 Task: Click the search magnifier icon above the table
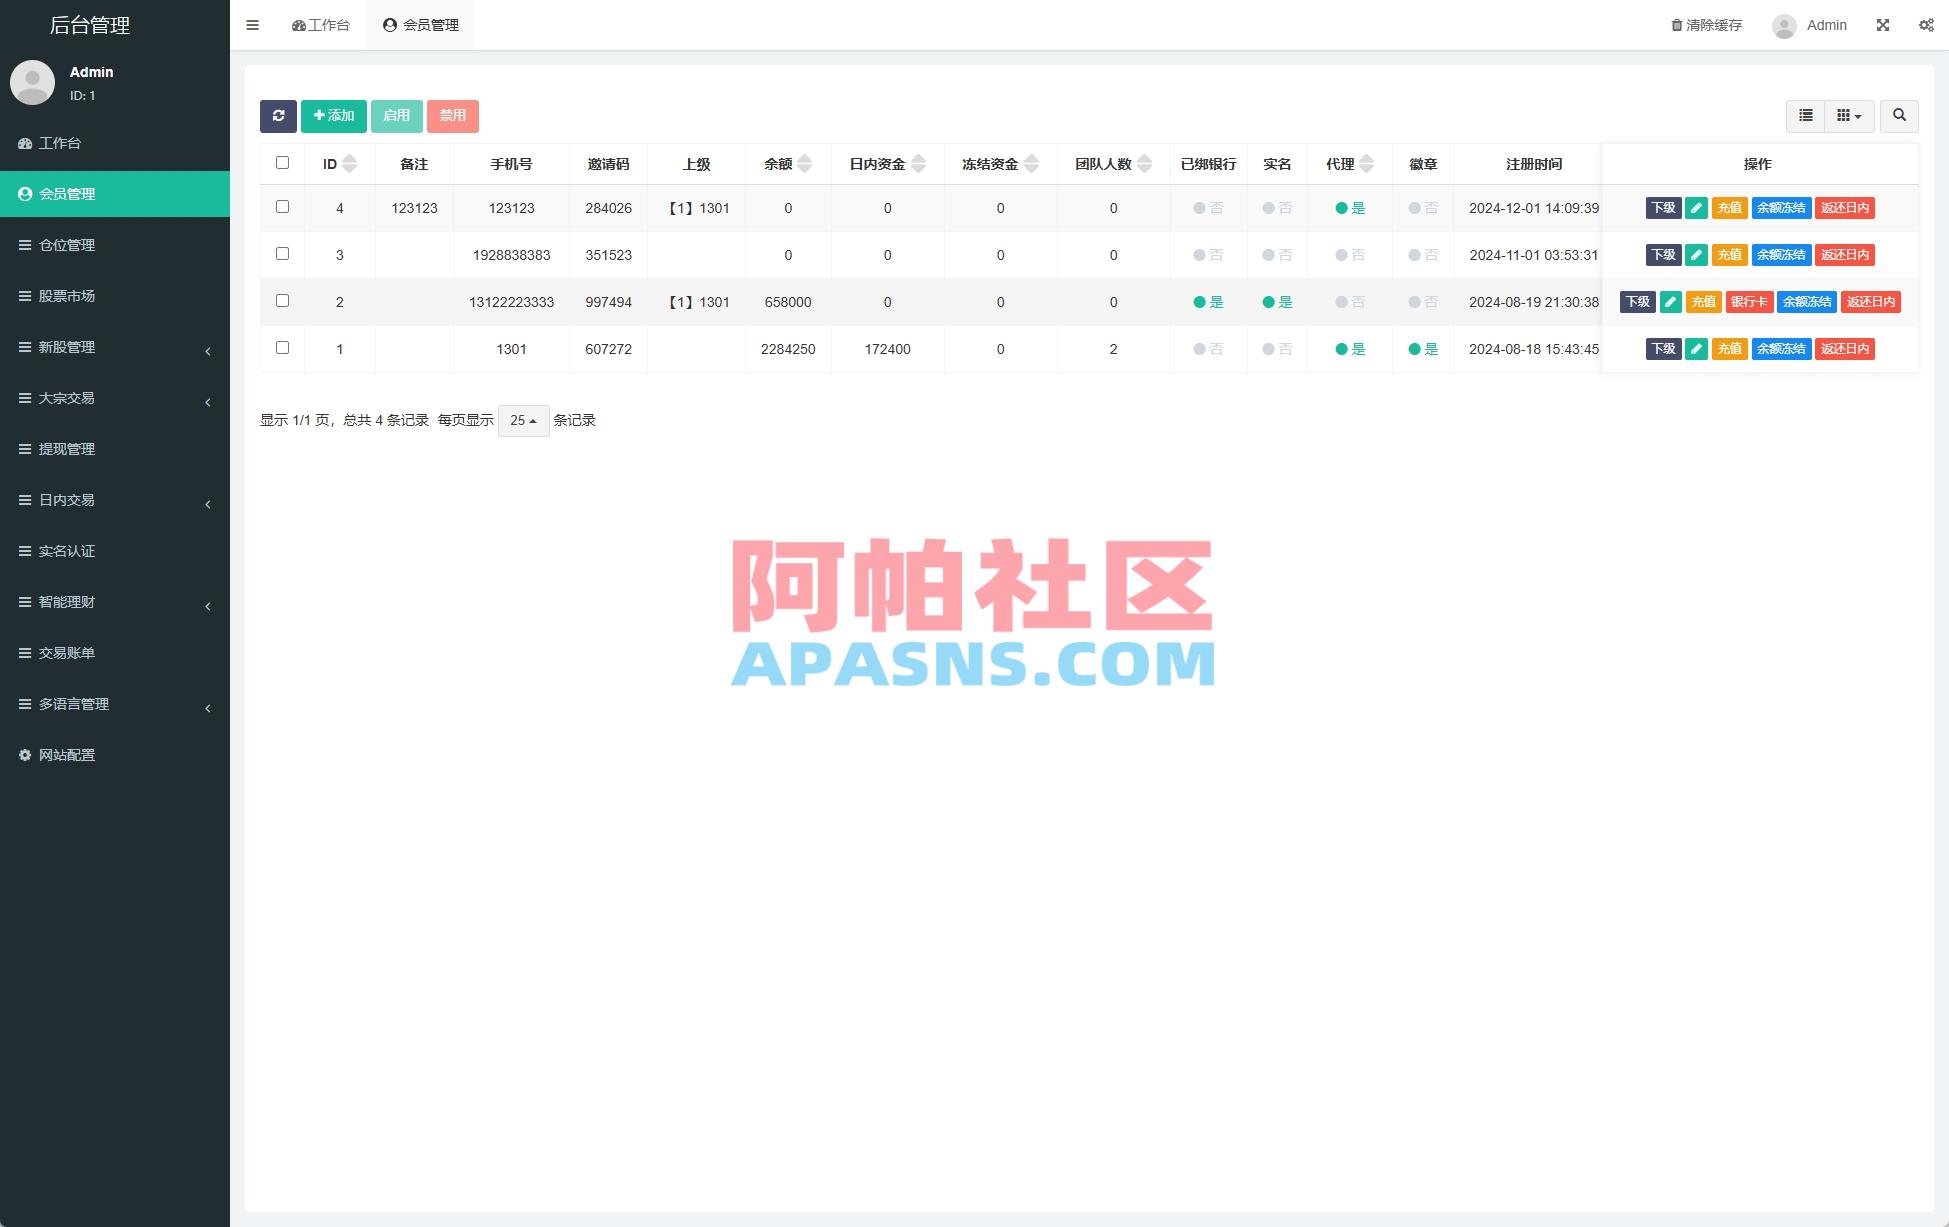(1899, 116)
